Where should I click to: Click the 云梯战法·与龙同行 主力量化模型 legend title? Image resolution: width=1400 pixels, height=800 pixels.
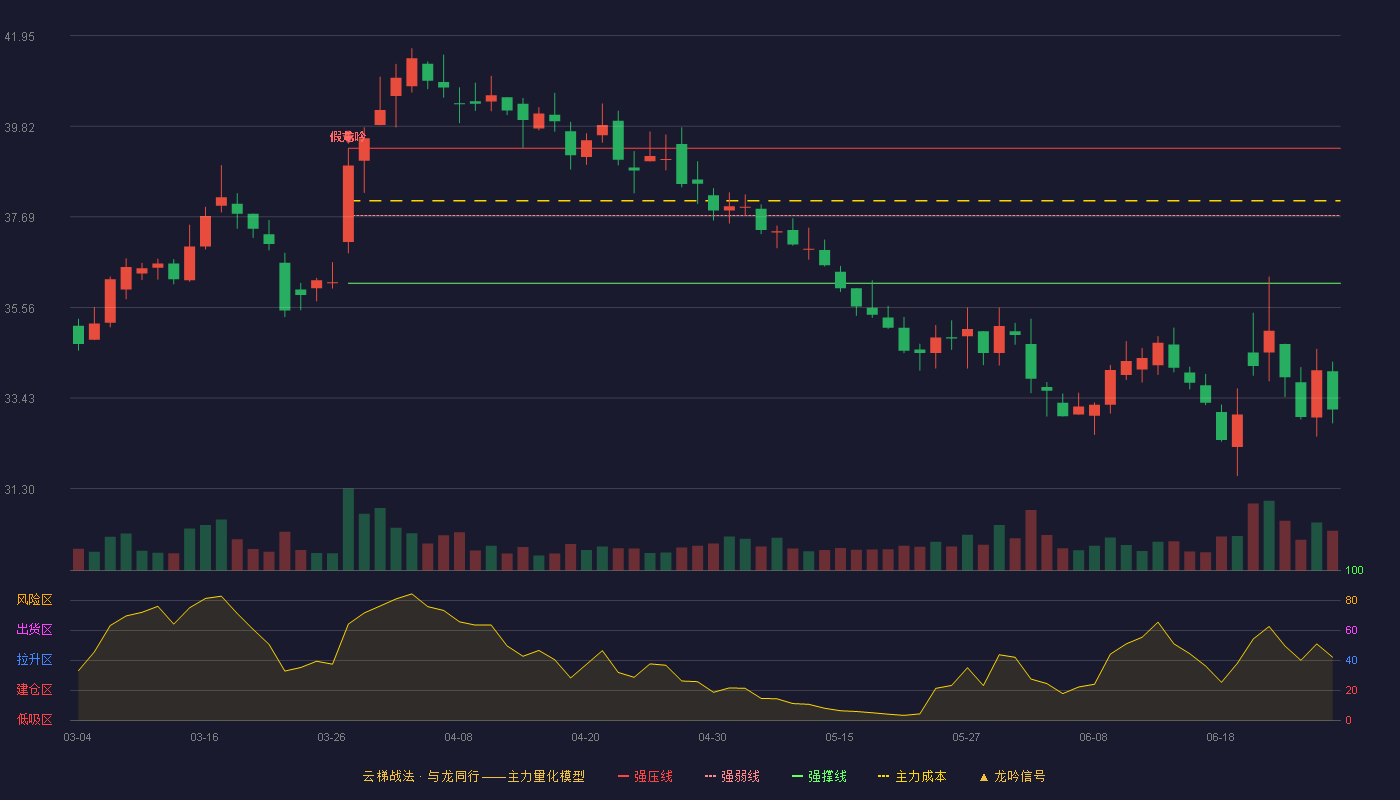pyautogui.click(x=473, y=776)
